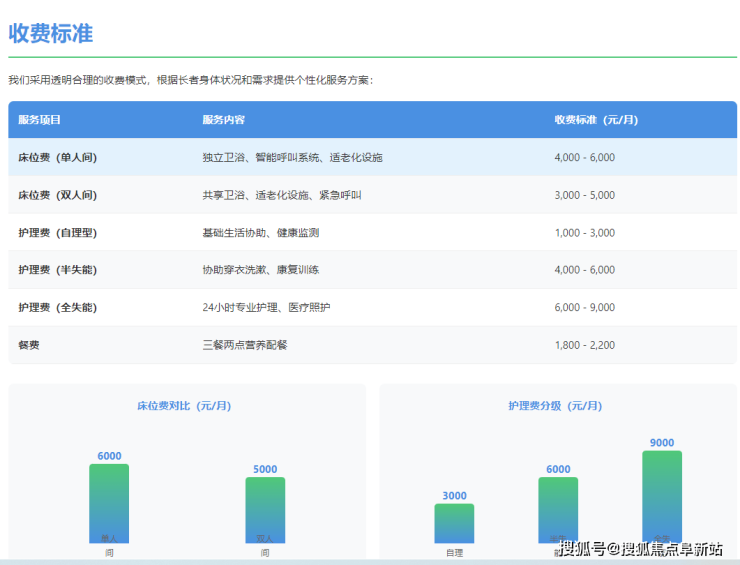Click the 双人间 bar labeled 5000
The height and width of the screenshot is (565, 740).
pyautogui.click(x=265, y=508)
